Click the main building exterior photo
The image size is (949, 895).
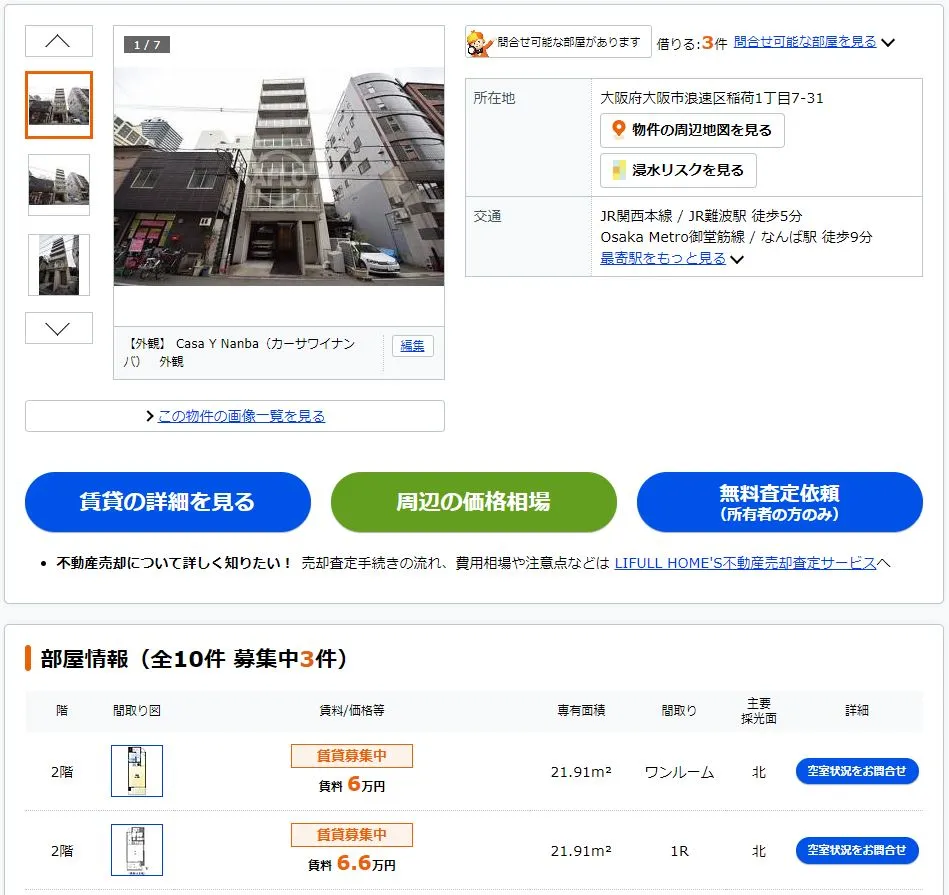(x=279, y=176)
